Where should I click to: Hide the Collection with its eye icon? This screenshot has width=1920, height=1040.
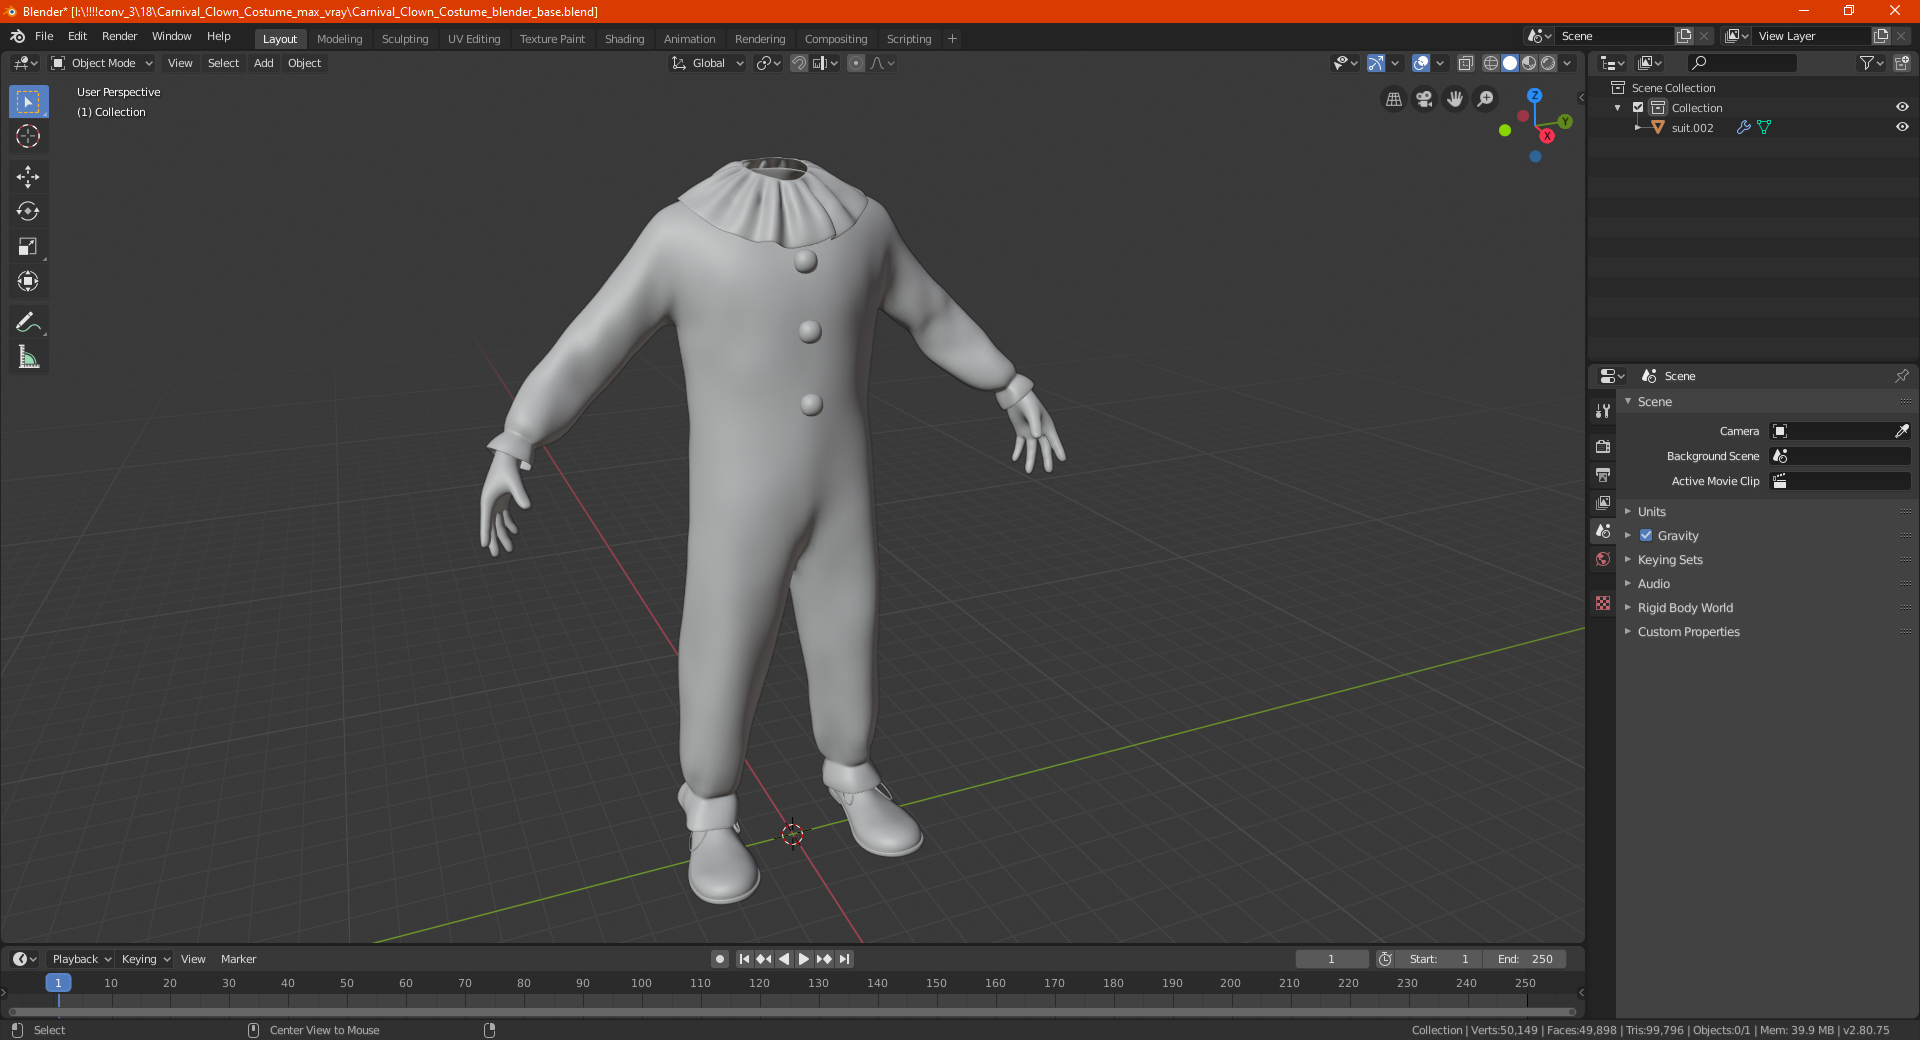tap(1902, 107)
